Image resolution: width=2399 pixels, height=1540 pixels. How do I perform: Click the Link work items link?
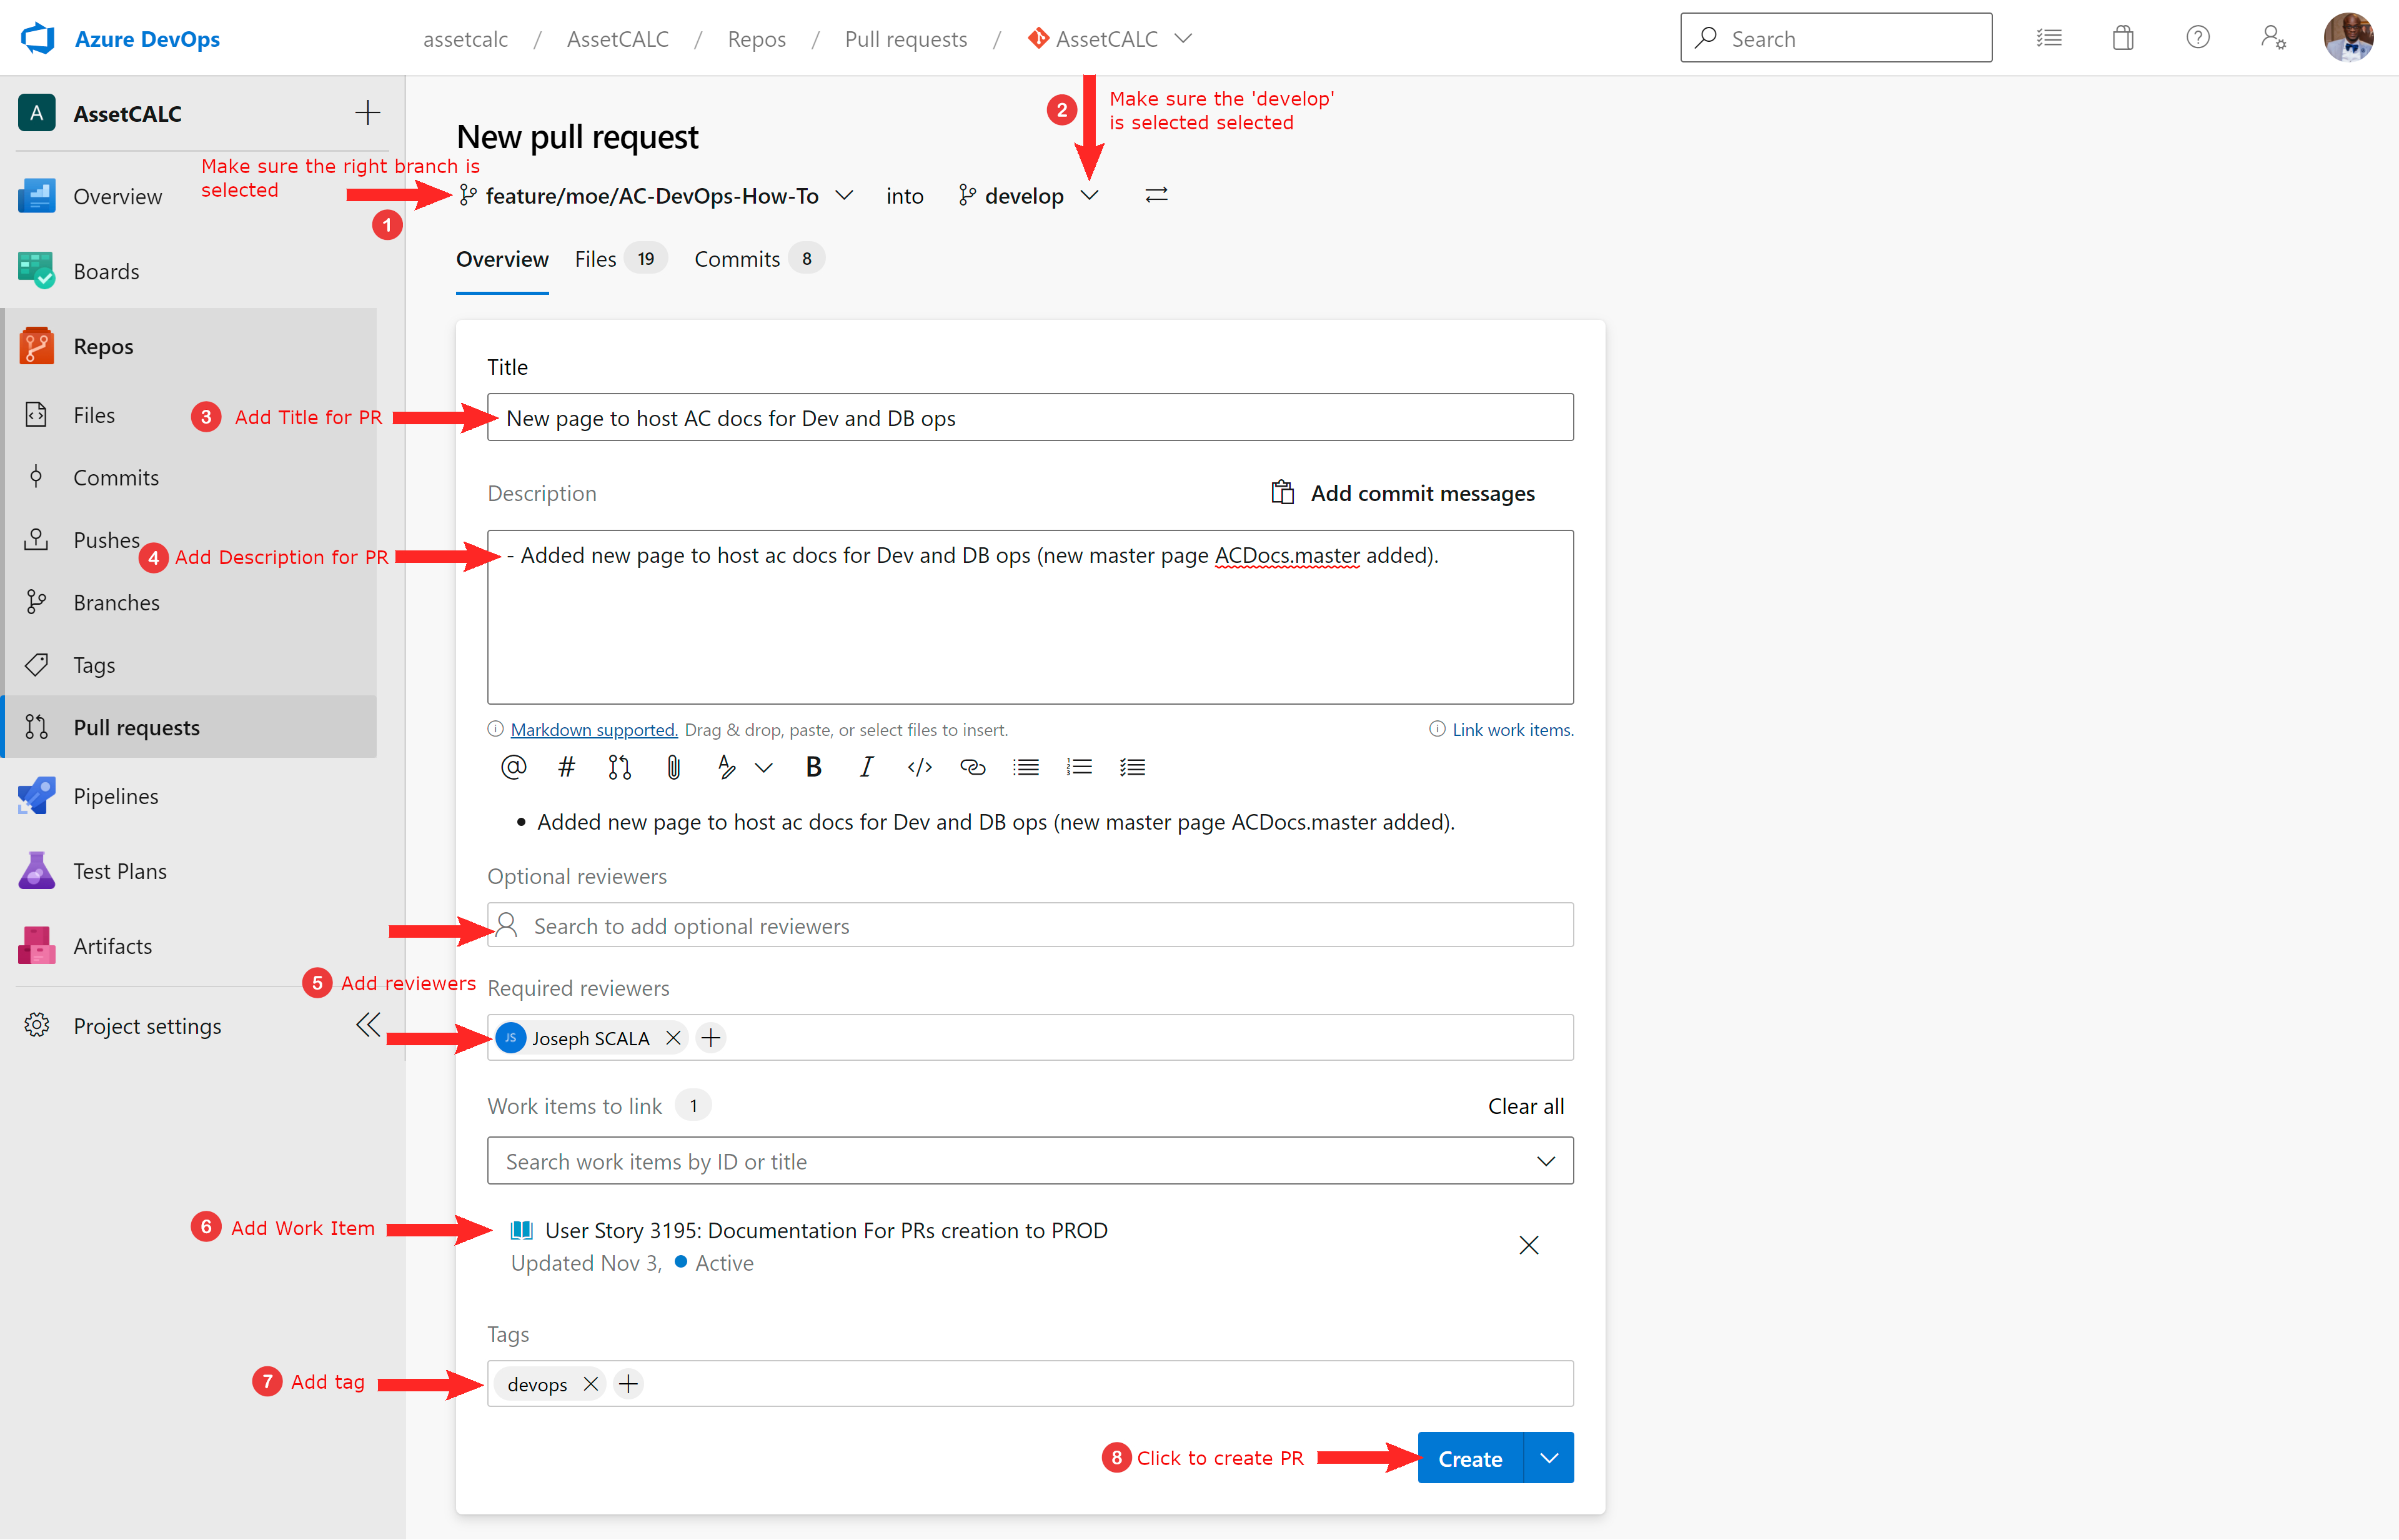1512,730
